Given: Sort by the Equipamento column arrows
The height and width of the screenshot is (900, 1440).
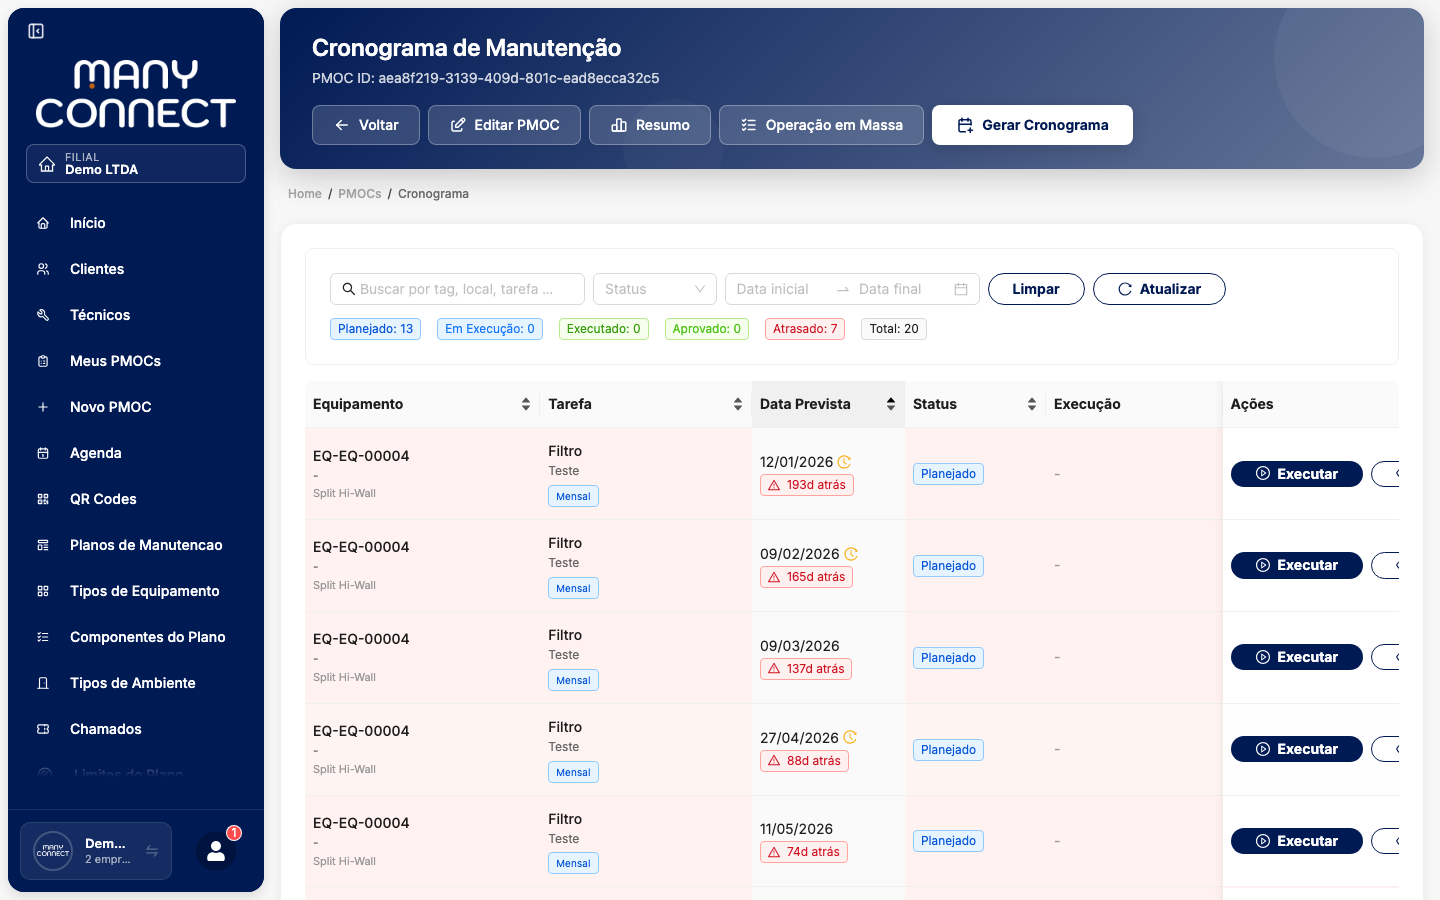Looking at the screenshot, I should [x=526, y=404].
